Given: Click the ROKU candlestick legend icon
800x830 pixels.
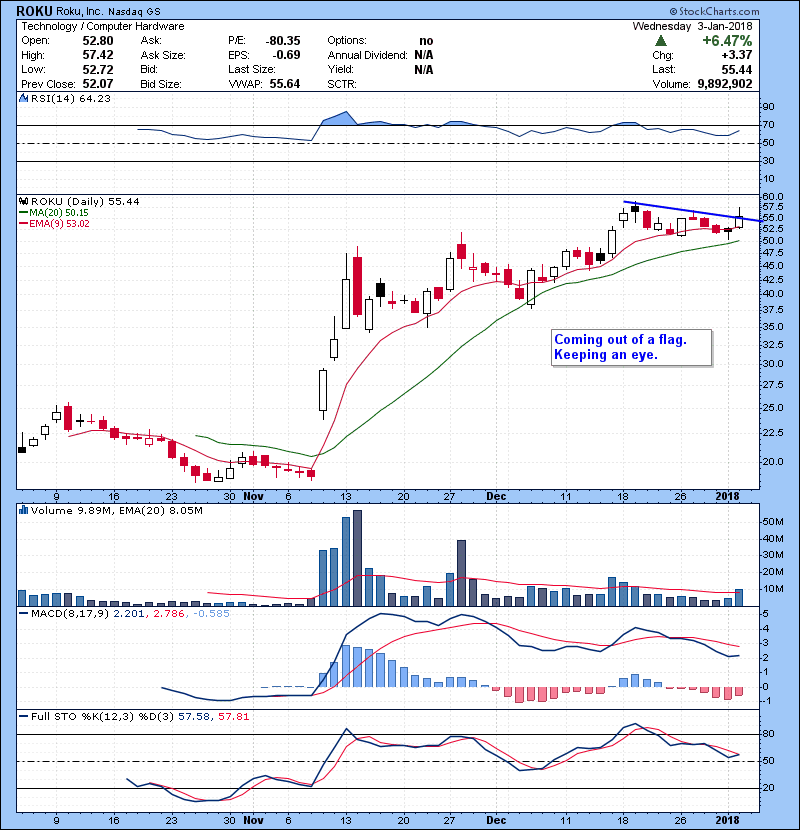Looking at the screenshot, I should (x=23, y=202).
